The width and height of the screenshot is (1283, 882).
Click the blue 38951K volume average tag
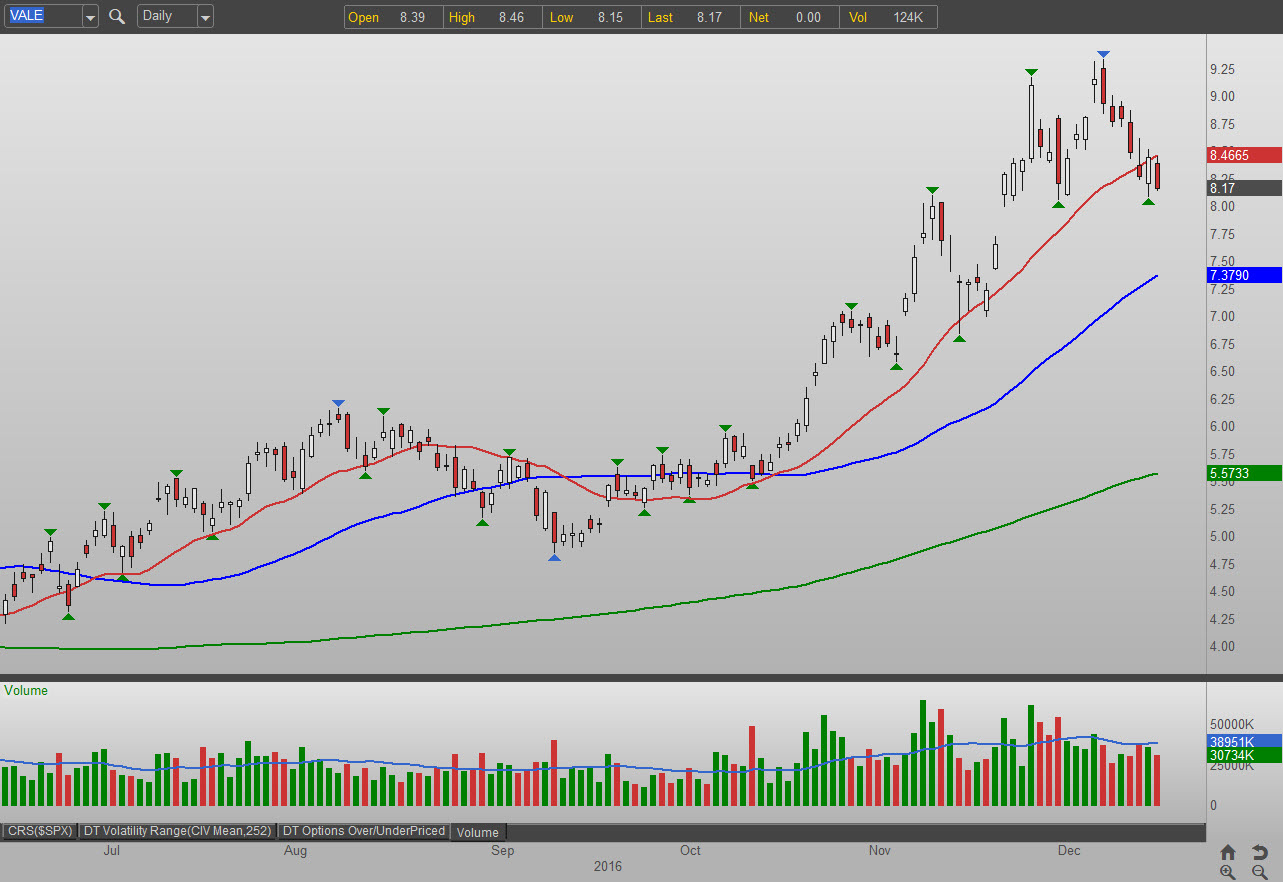(1244, 742)
